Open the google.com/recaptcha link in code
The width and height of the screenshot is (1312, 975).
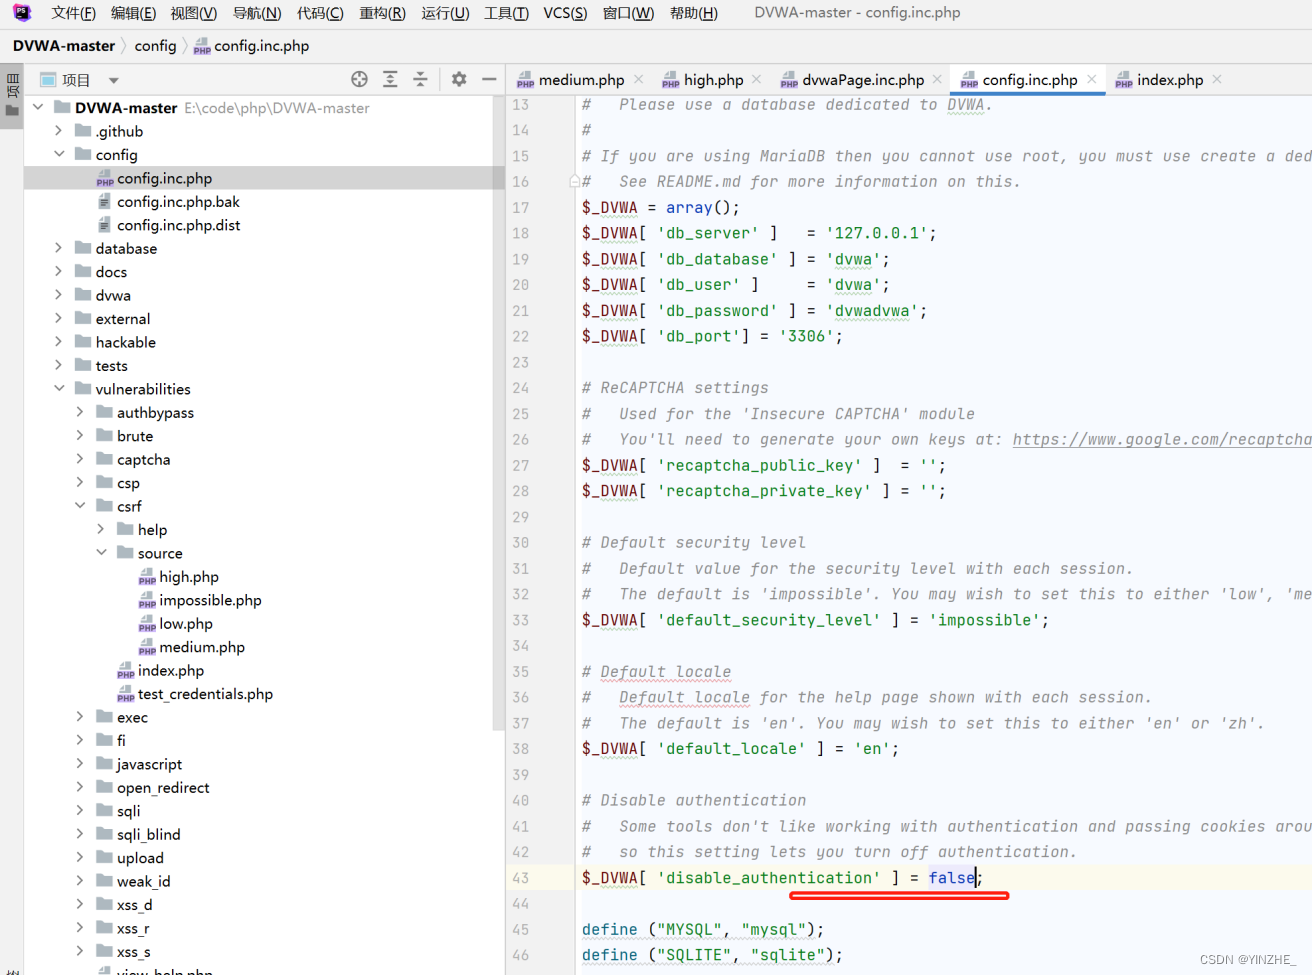pyautogui.click(x=1162, y=439)
